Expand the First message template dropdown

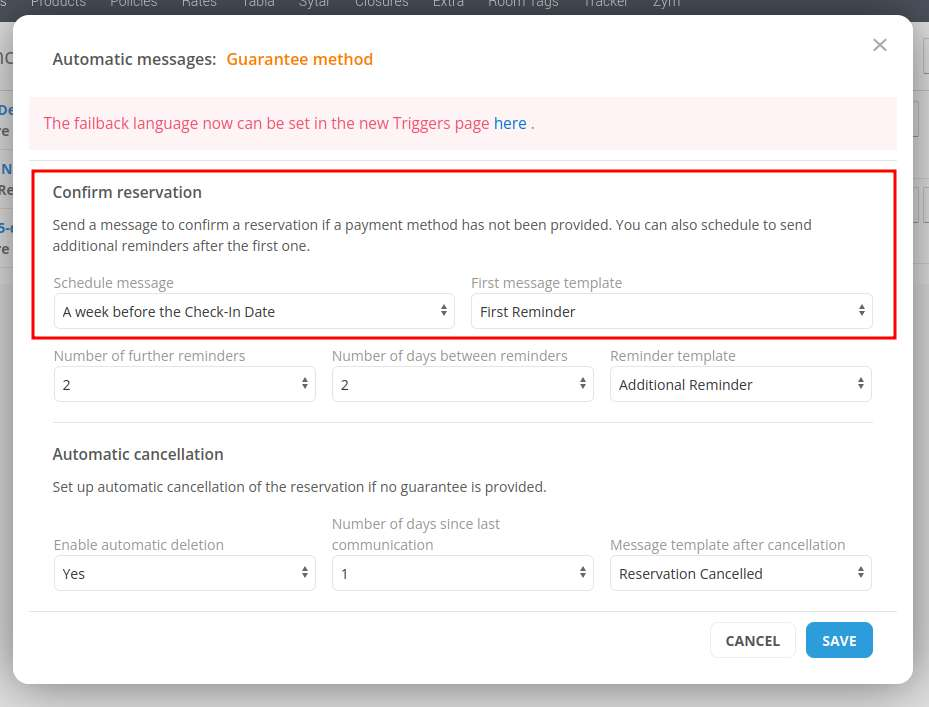[671, 312]
